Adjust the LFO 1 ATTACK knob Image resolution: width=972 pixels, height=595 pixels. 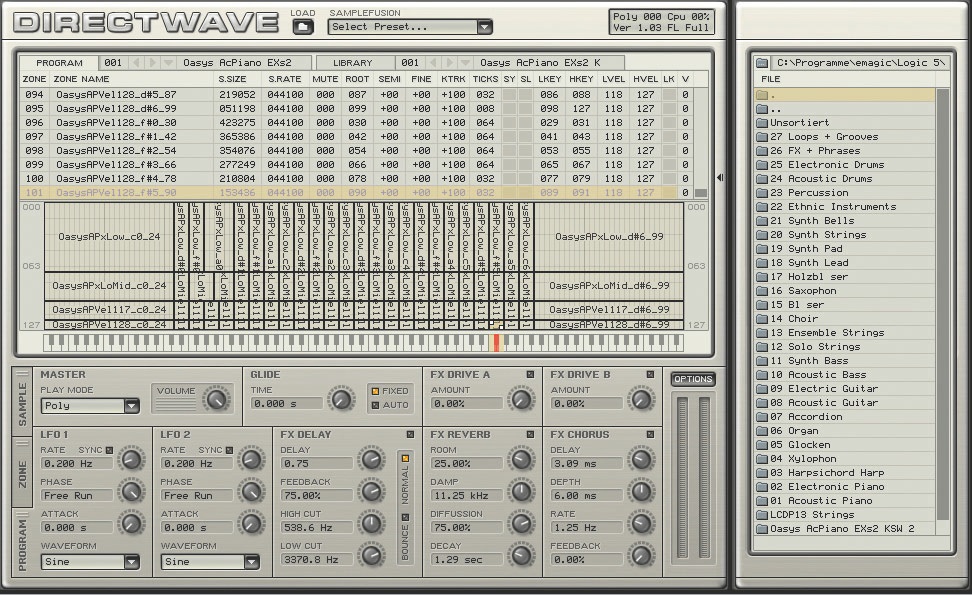click(x=131, y=524)
